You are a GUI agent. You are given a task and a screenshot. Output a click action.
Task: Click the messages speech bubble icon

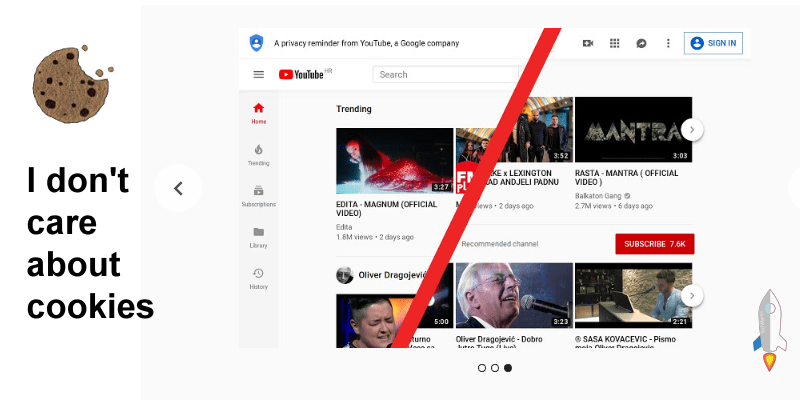pyautogui.click(x=641, y=43)
